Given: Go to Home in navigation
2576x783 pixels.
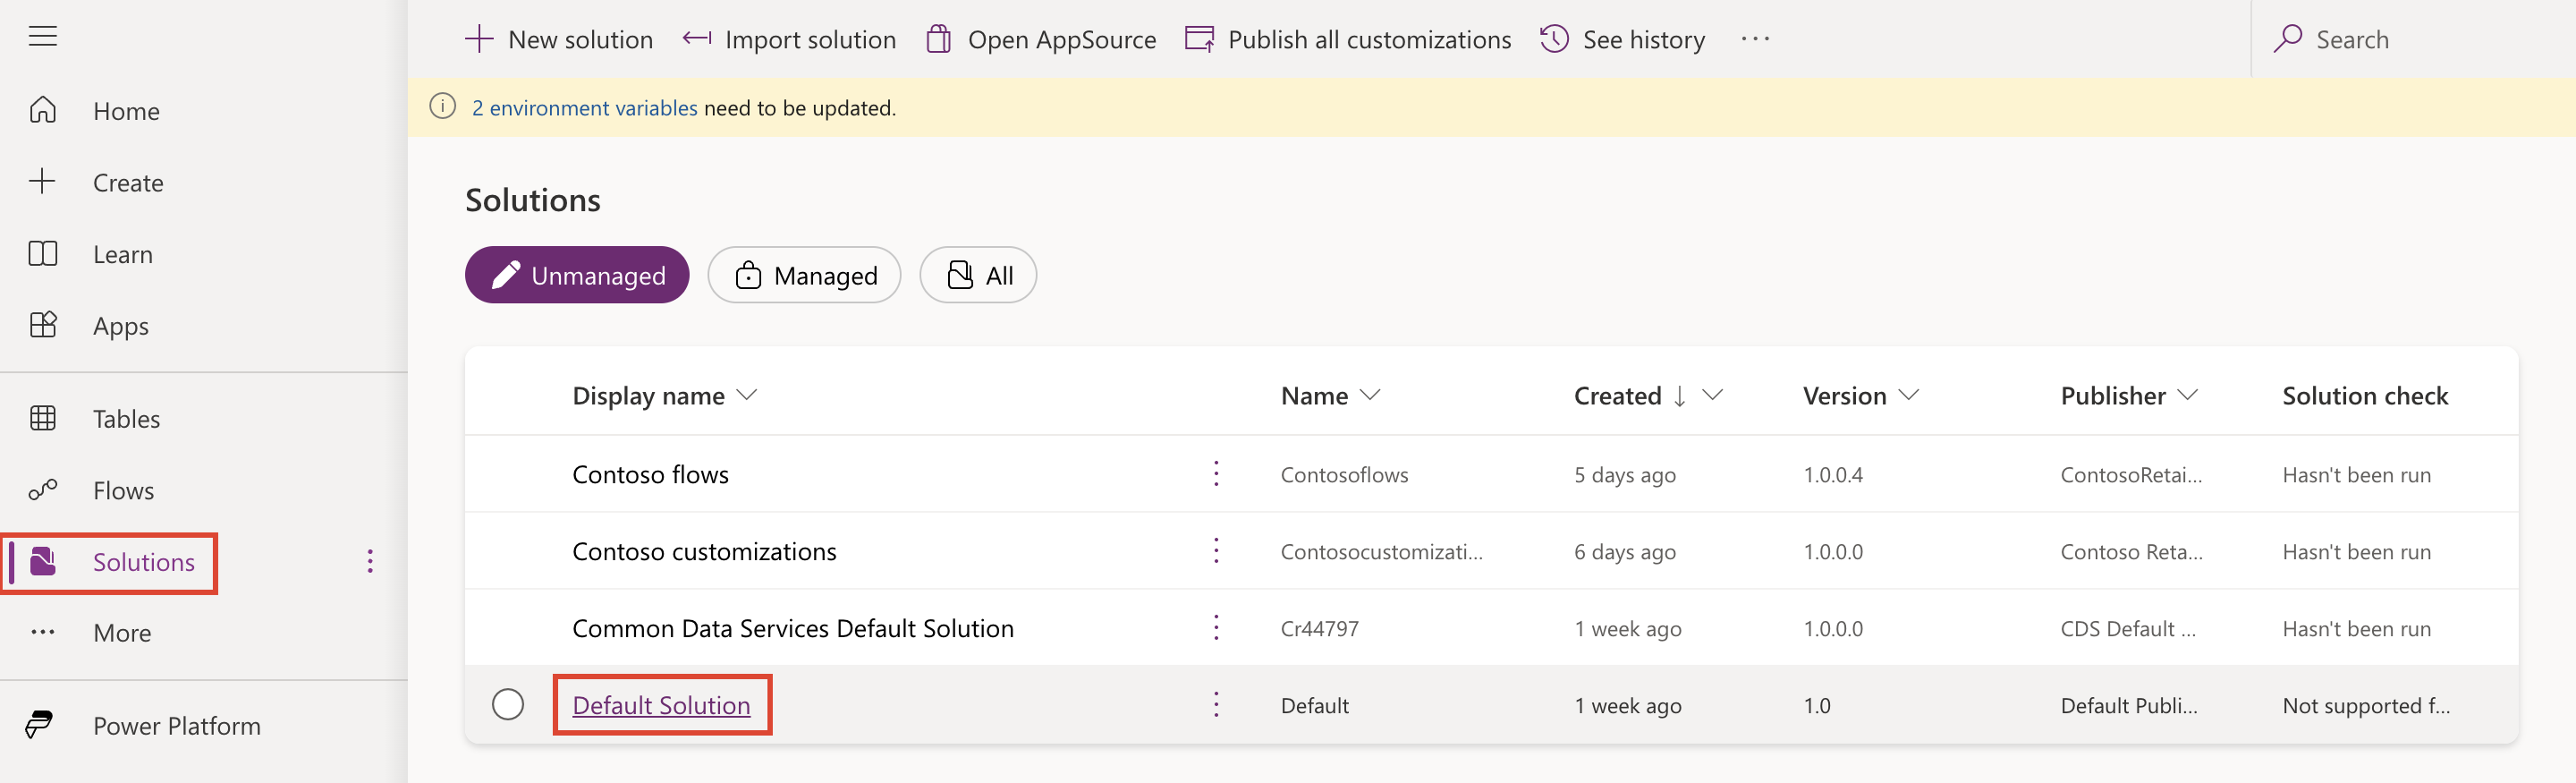Looking at the screenshot, I should (x=126, y=111).
